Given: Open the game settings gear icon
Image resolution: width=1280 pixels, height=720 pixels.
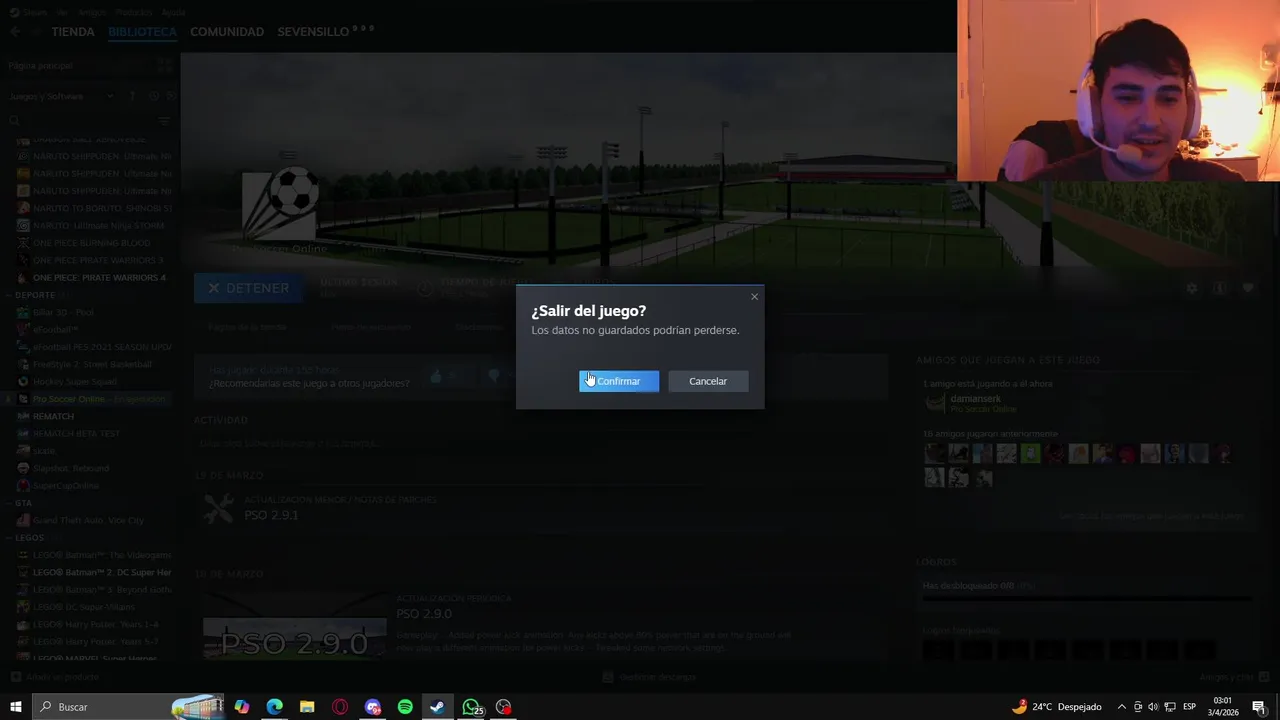Looking at the screenshot, I should [x=1191, y=288].
